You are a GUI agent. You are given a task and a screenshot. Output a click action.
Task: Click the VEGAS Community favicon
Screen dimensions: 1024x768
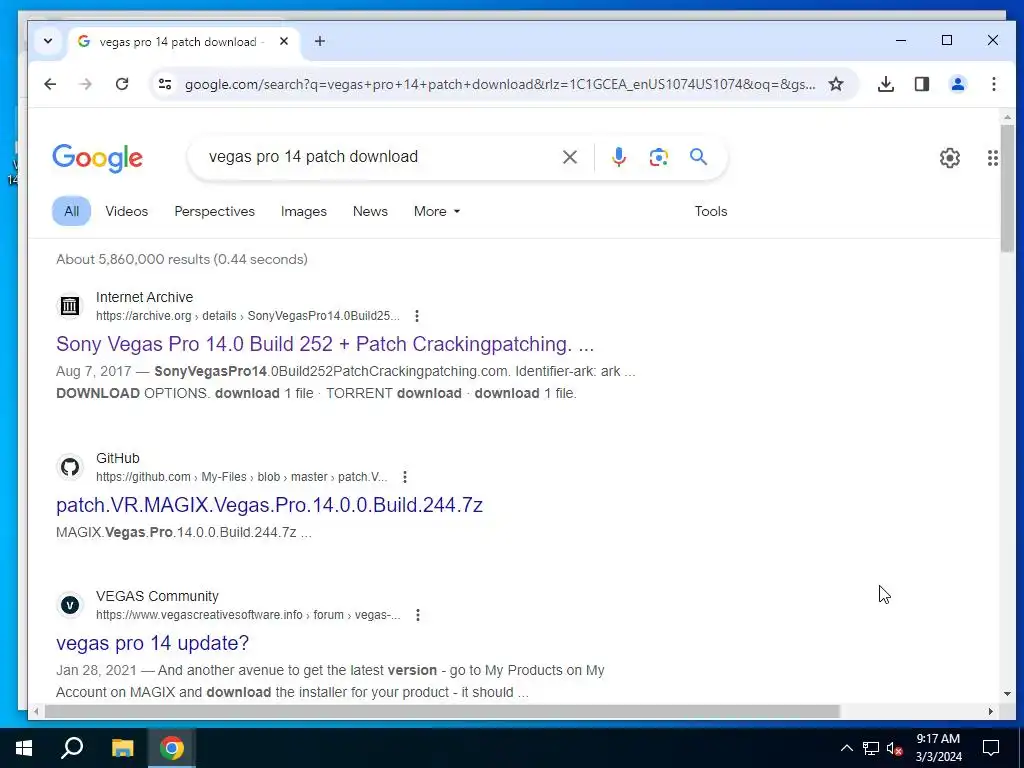coord(70,605)
